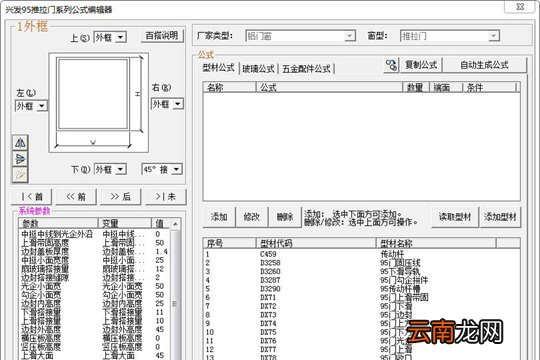
Task: Click the chain-link icon beside 复制公式
Action: (x=391, y=65)
